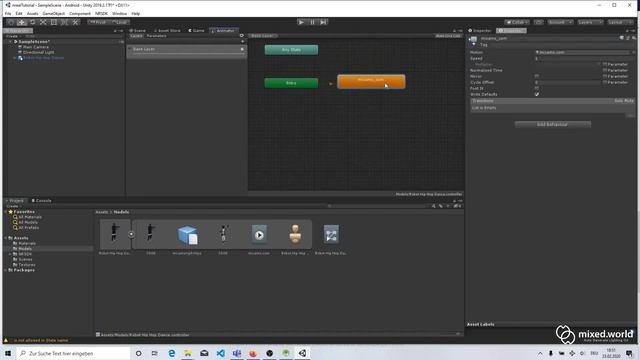Select the custom editor tools icon
This screenshot has height=360, width=640.
tap(75, 22)
